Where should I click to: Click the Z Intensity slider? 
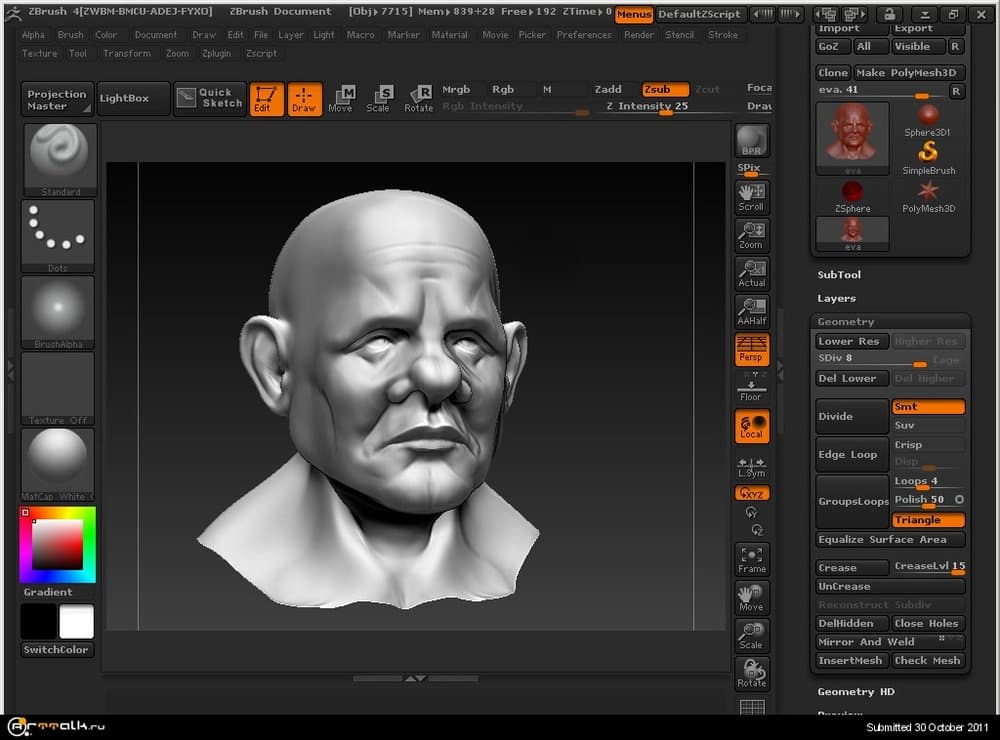[x=647, y=107]
